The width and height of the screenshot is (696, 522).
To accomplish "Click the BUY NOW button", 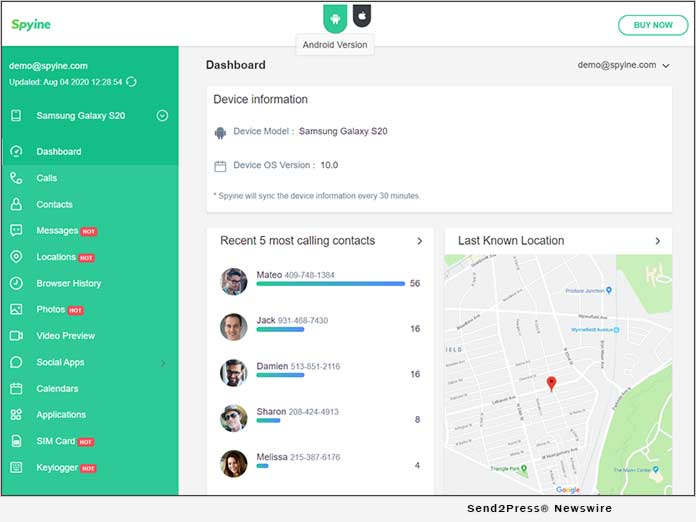I will [x=652, y=25].
